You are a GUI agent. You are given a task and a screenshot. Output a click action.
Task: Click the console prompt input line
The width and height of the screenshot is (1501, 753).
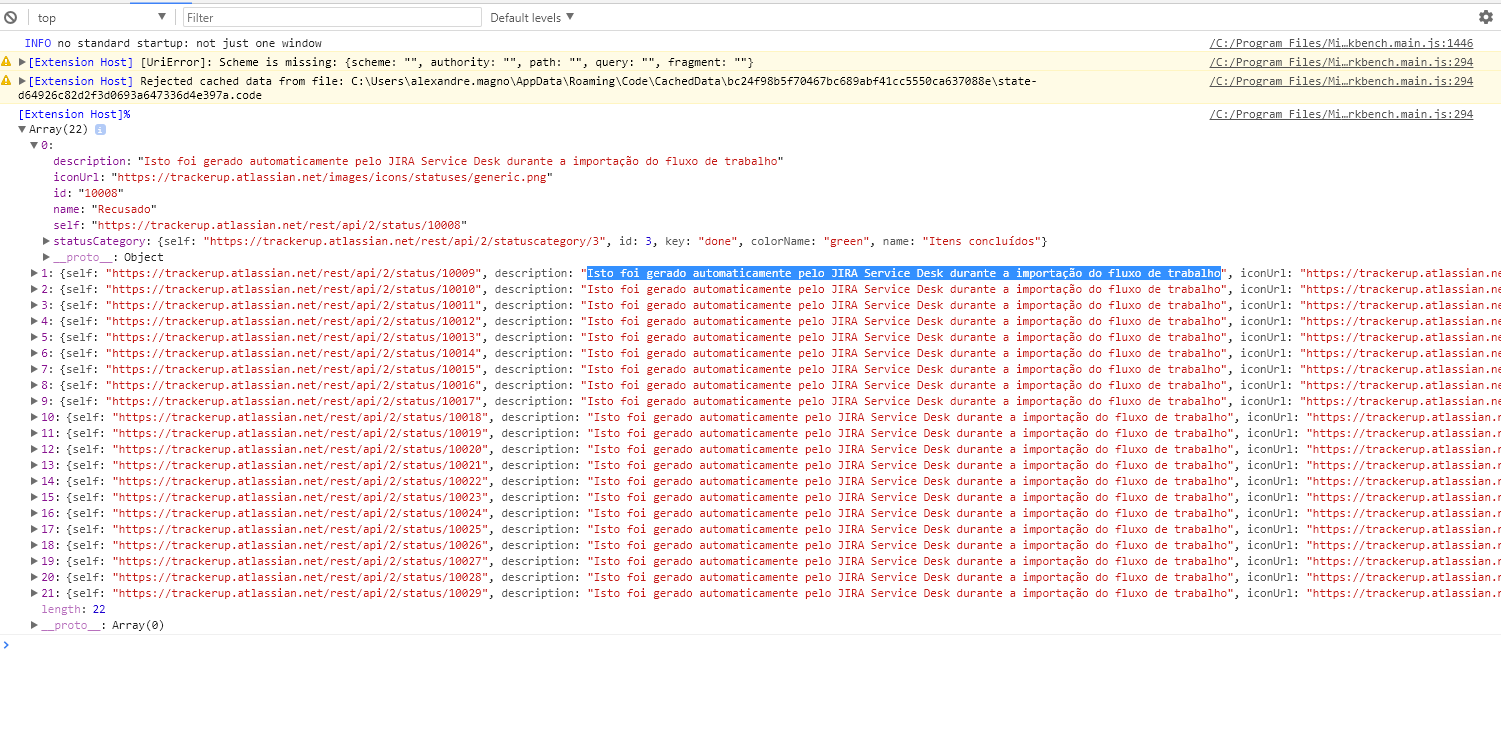coord(750,645)
